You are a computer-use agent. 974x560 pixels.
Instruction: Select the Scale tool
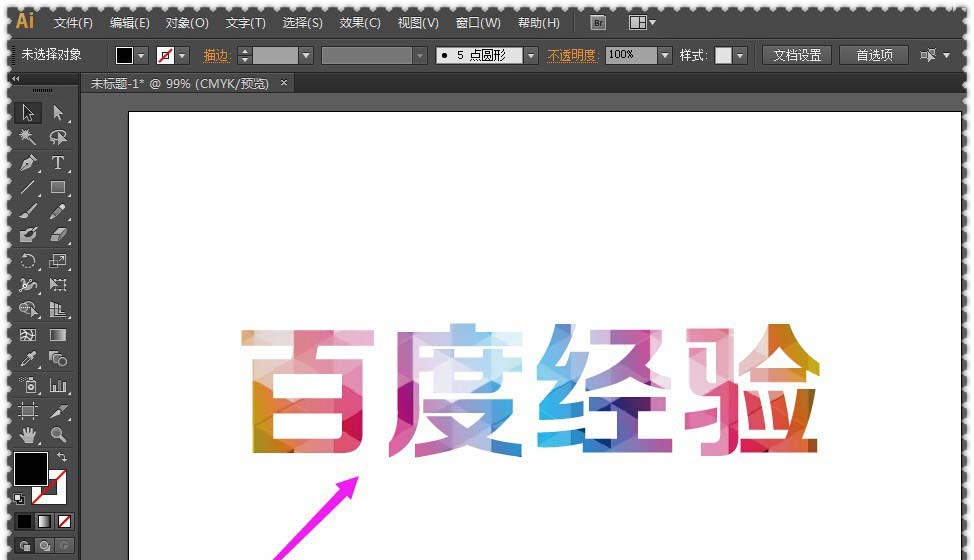pyautogui.click(x=58, y=261)
